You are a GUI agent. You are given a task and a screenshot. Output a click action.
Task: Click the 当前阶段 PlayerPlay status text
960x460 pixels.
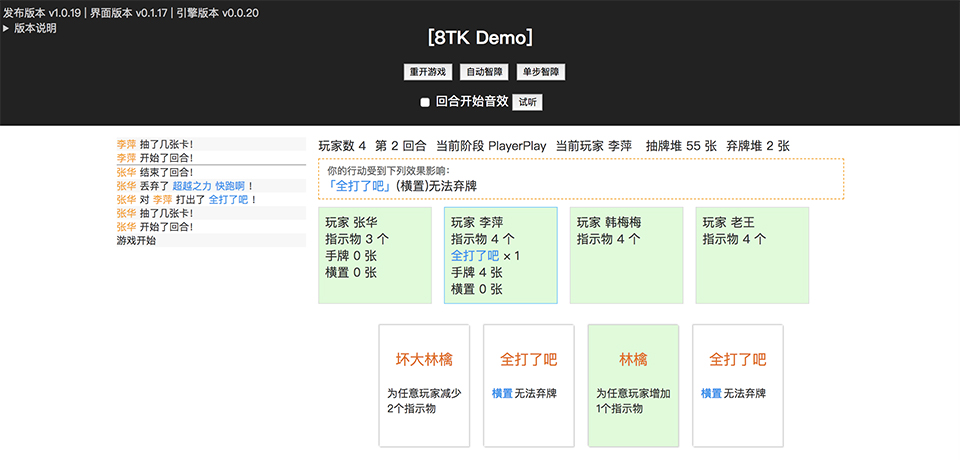[491, 146]
